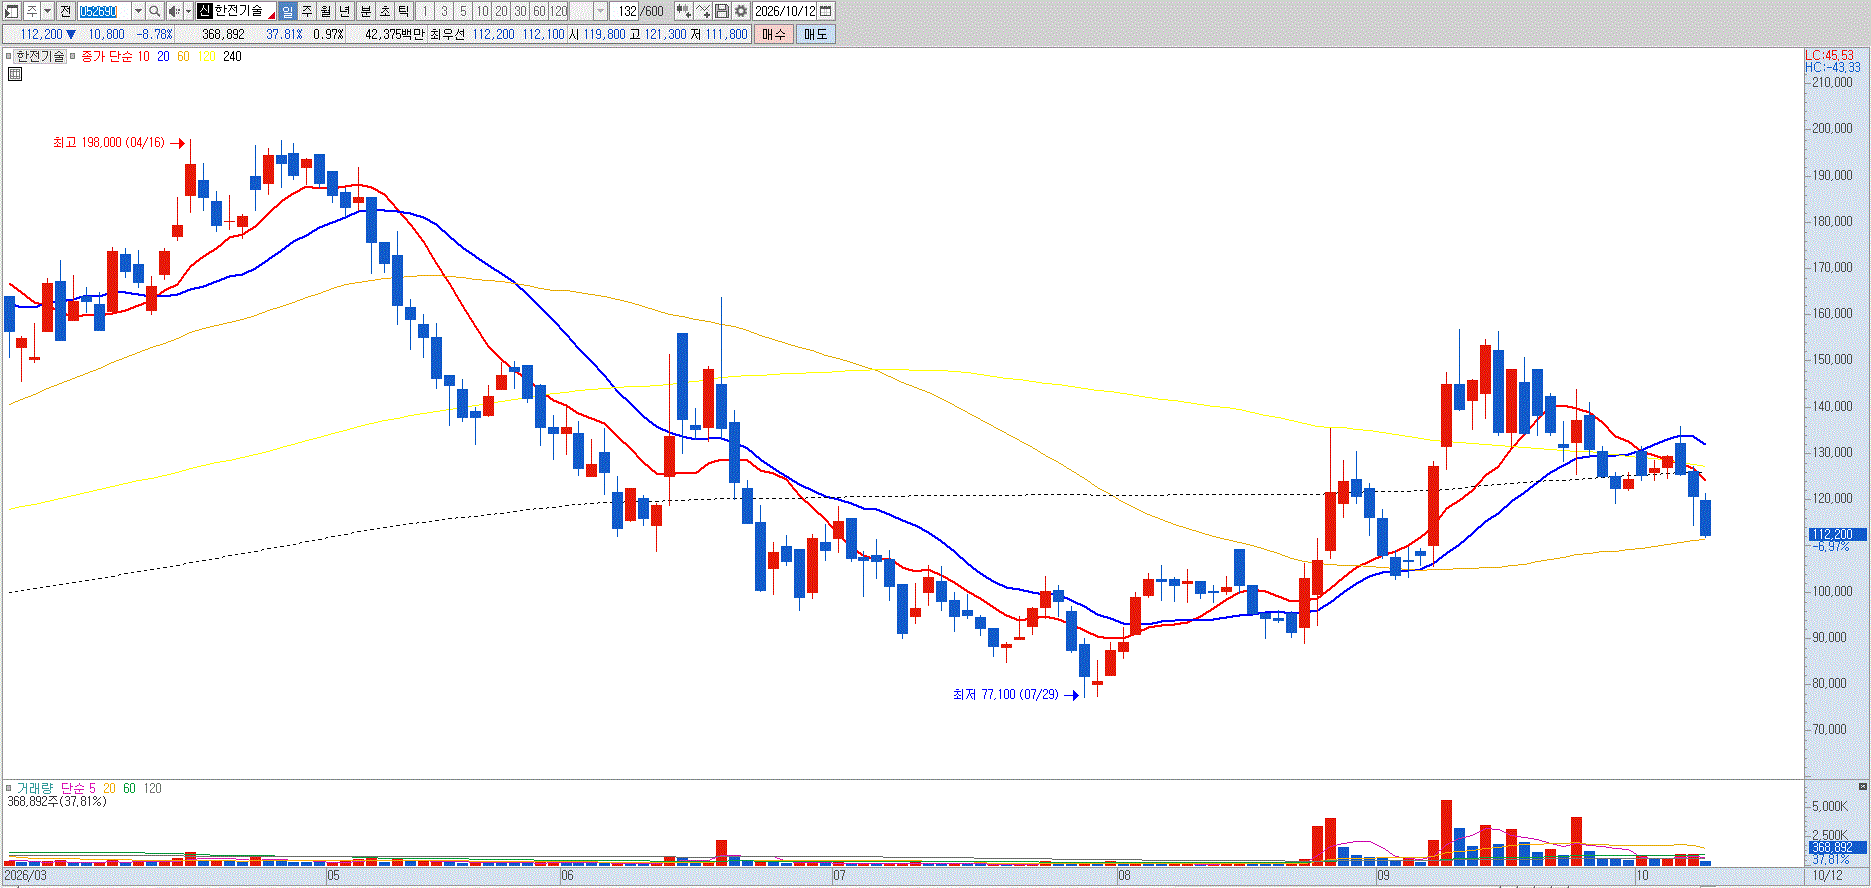Click the red 10 moving average legend
This screenshot has width=1871, height=888.
click(144, 57)
